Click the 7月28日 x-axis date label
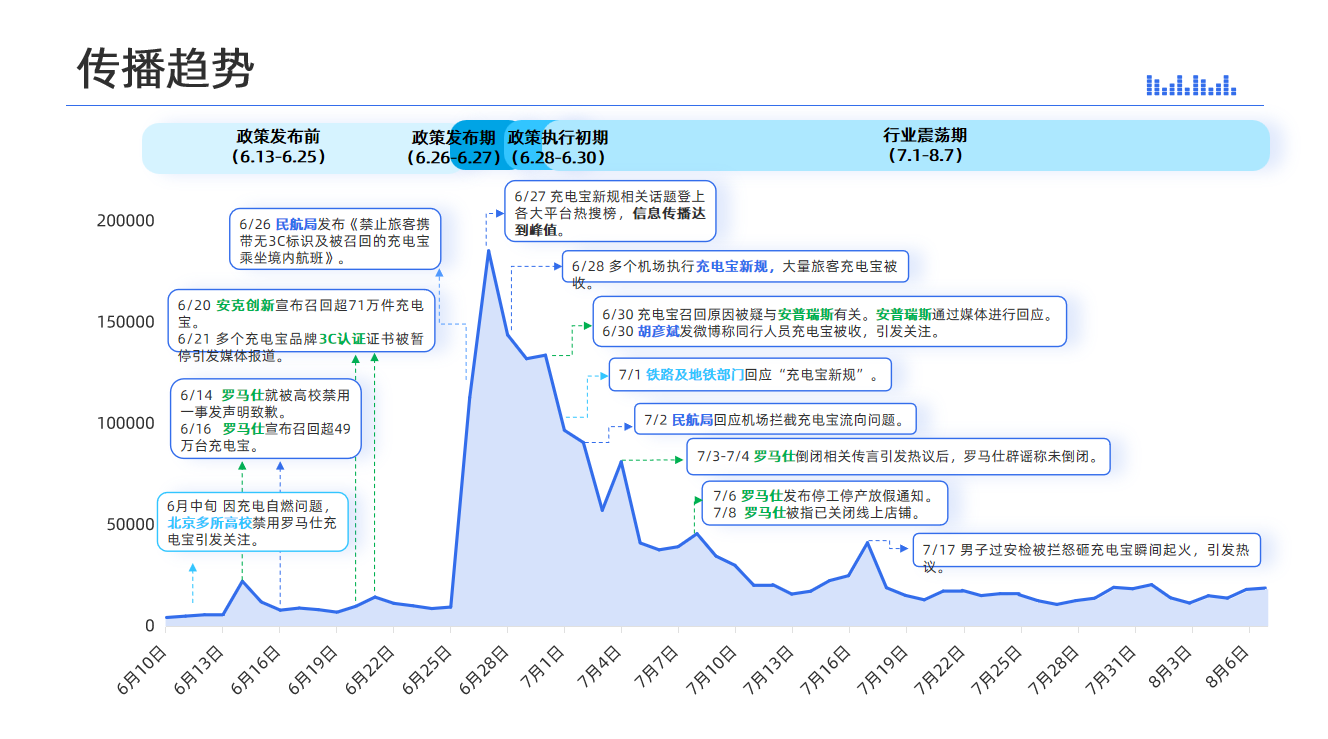 coord(1053,670)
